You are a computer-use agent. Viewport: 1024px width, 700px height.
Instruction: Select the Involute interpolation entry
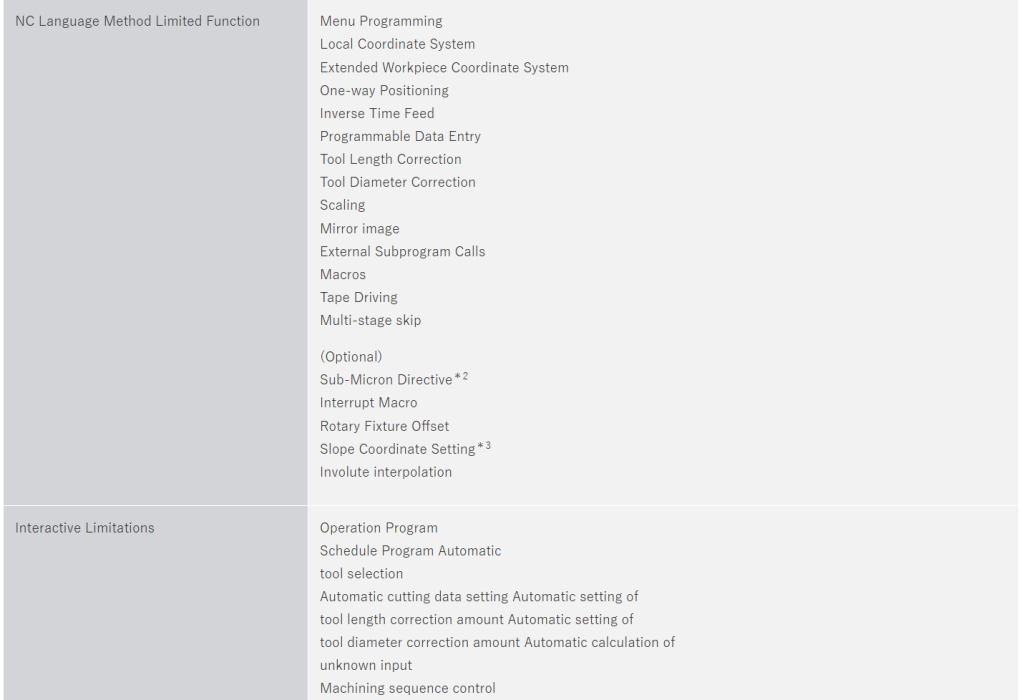[386, 472]
